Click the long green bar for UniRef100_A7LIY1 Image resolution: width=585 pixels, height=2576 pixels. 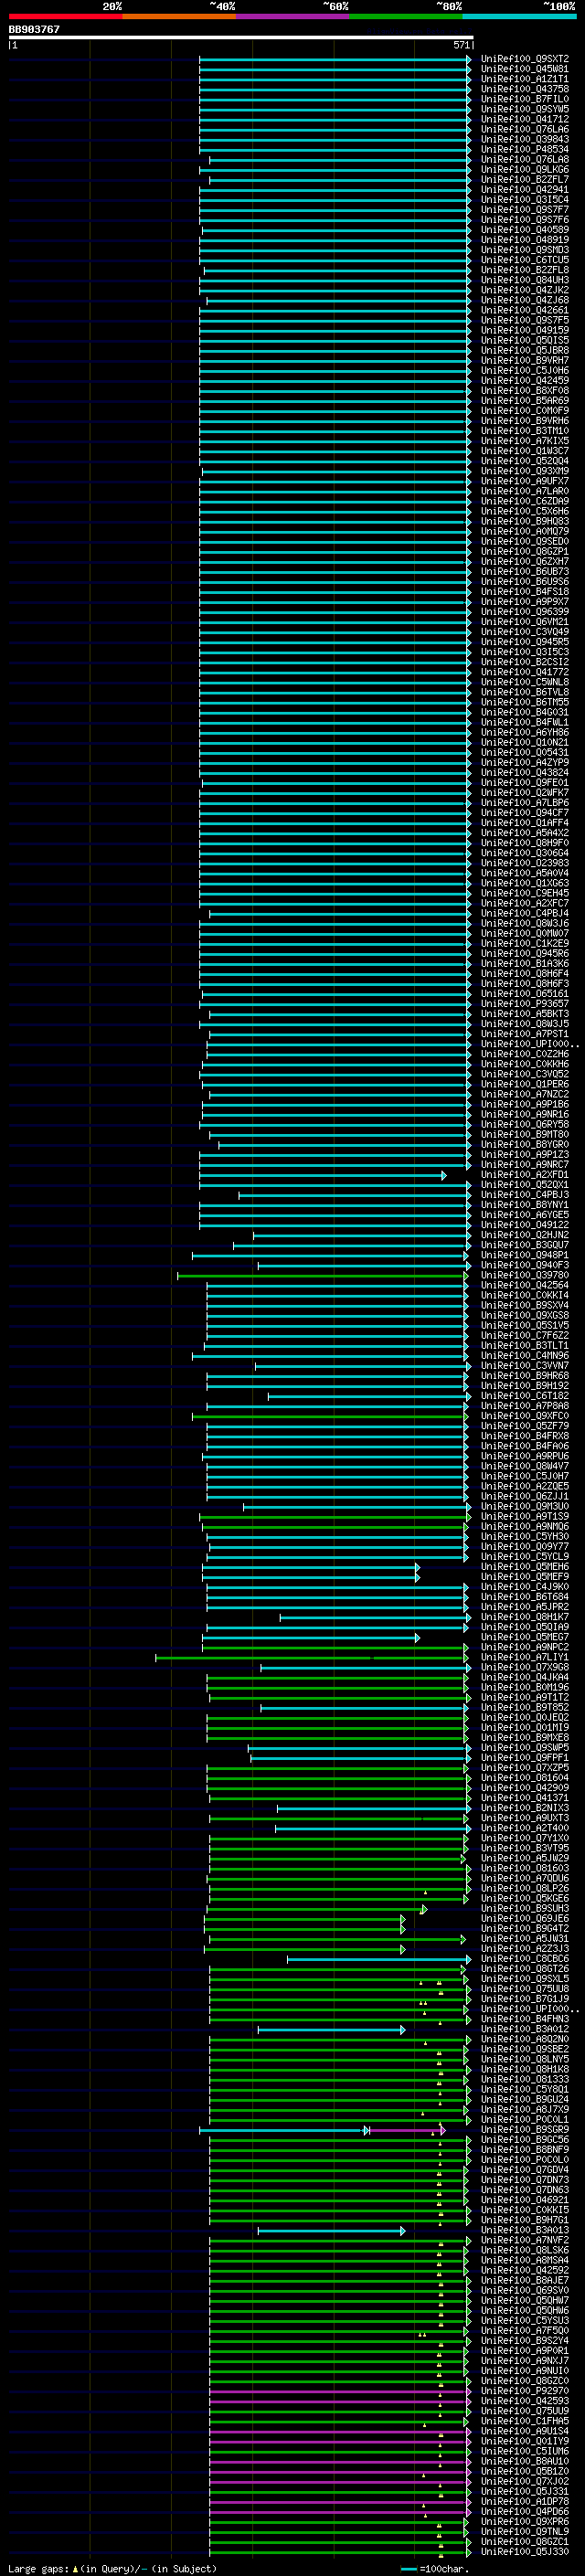(311, 1658)
